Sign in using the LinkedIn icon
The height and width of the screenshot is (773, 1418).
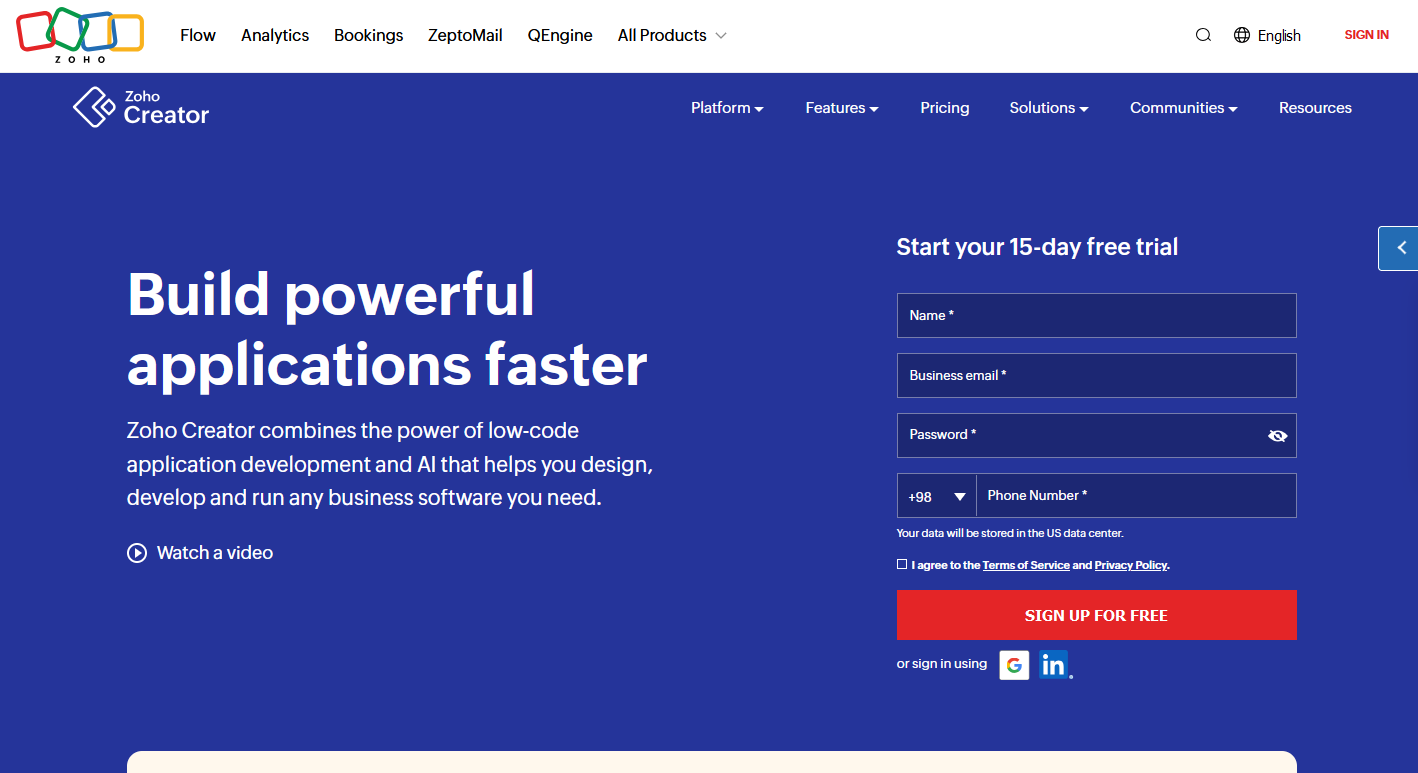coord(1054,664)
